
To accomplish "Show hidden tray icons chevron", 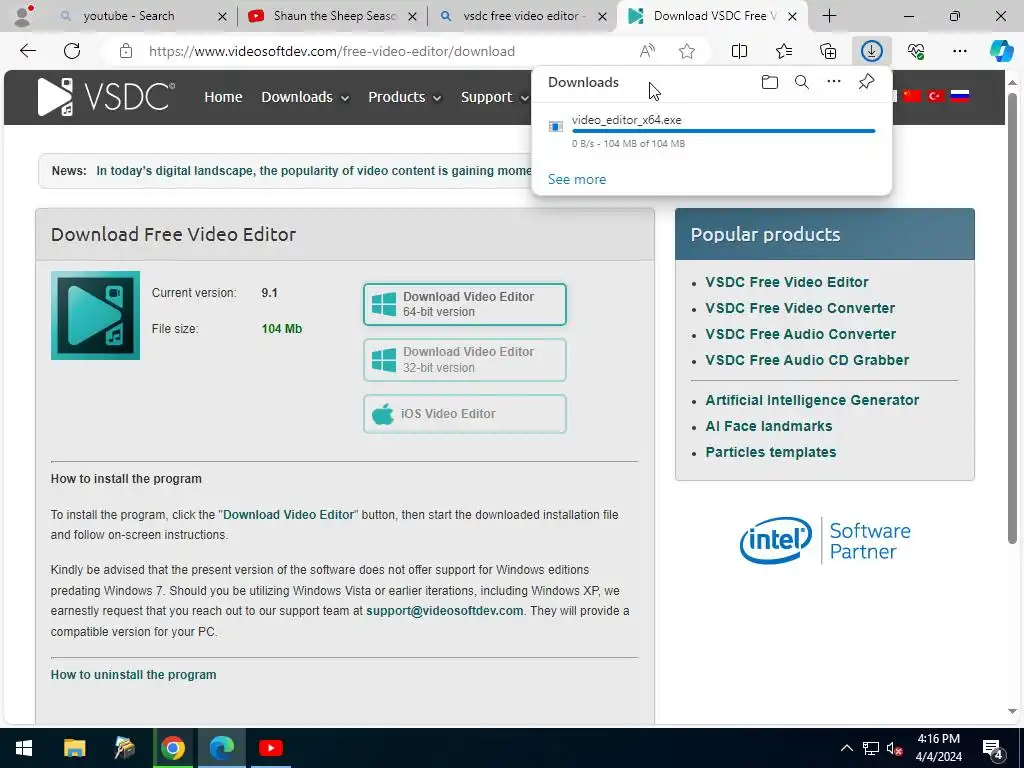I will tap(846, 748).
